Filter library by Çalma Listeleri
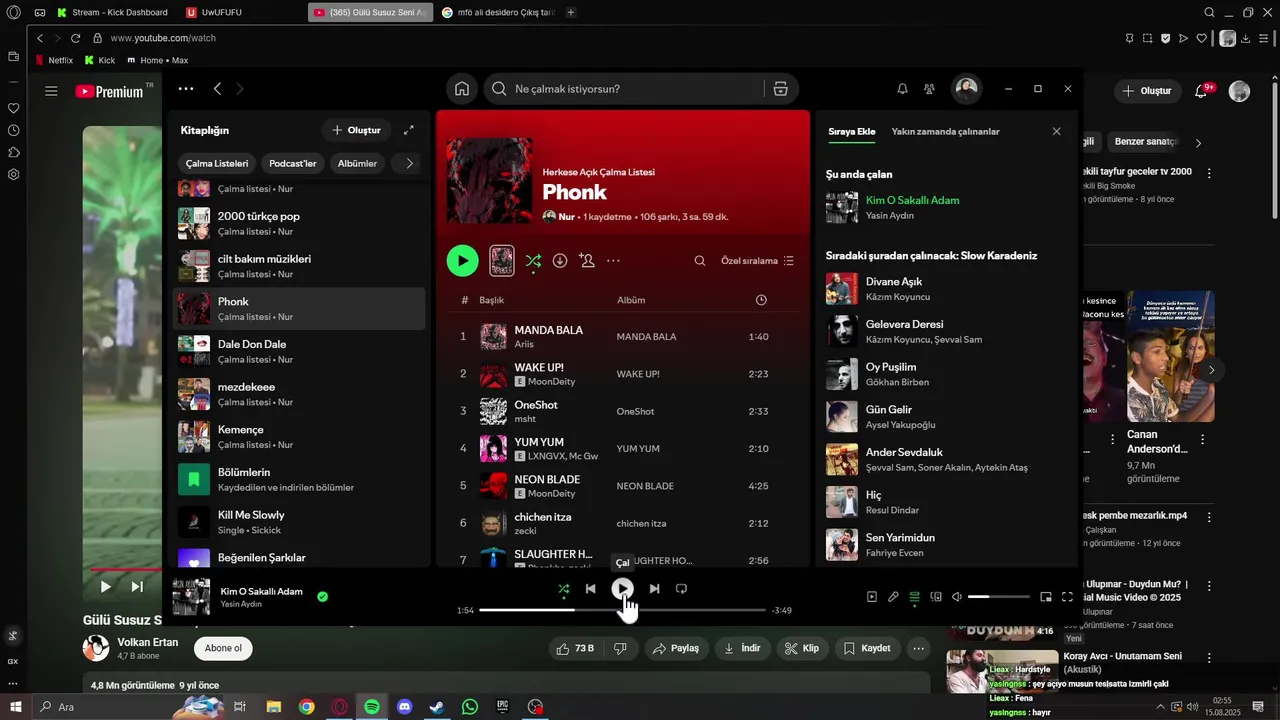 [217, 163]
